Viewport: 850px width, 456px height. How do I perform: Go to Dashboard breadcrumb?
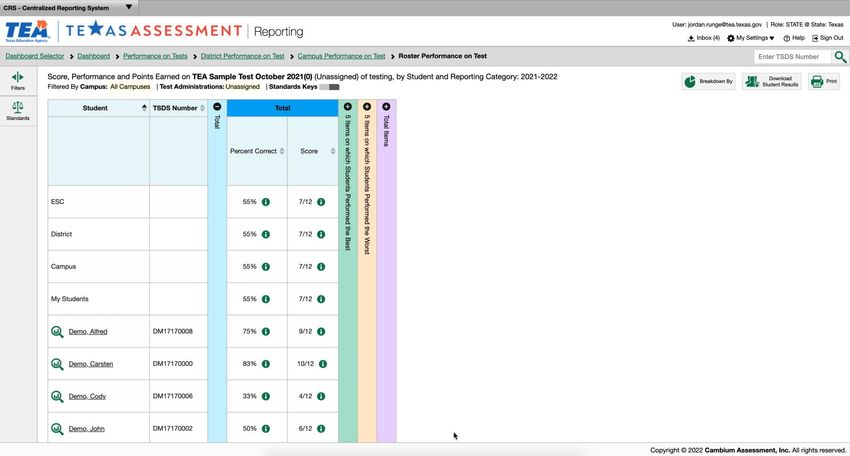click(x=93, y=56)
